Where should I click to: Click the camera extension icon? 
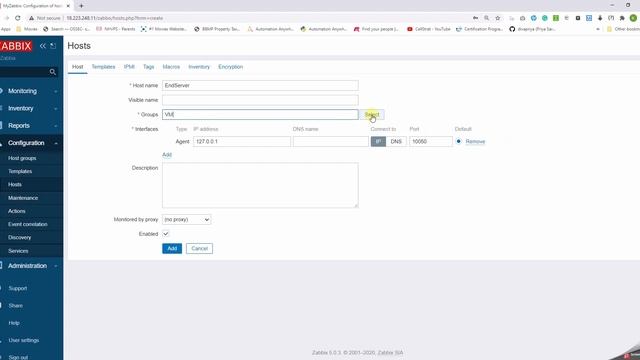click(522, 18)
